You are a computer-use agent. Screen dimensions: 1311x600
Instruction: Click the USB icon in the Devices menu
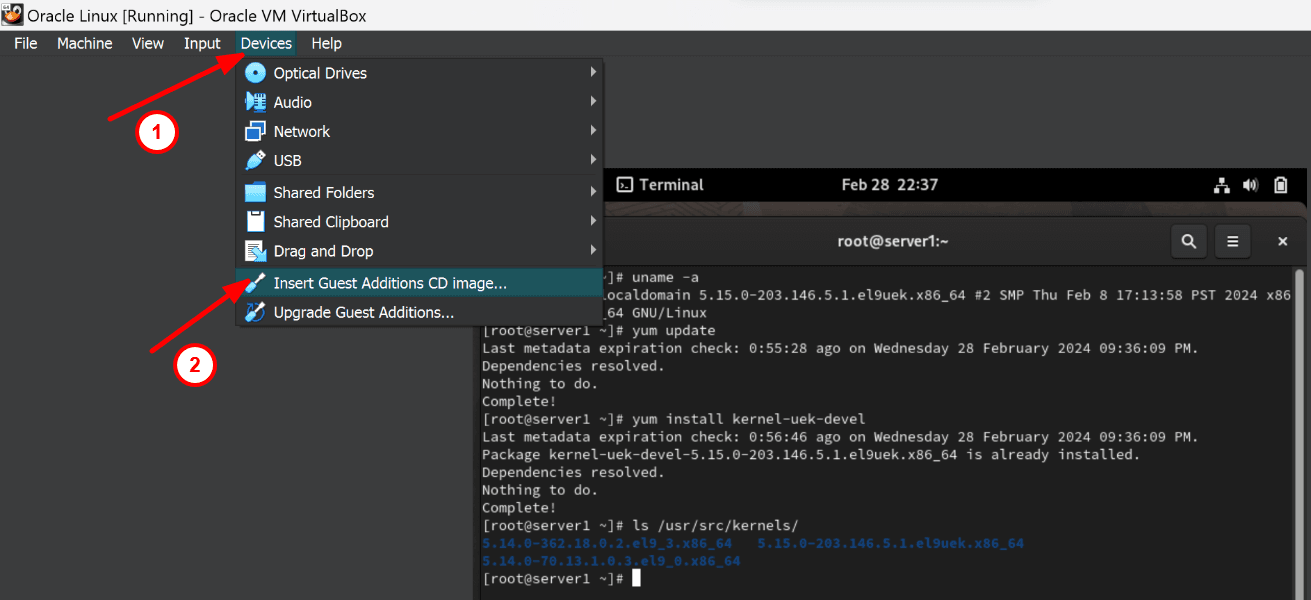tap(256, 160)
